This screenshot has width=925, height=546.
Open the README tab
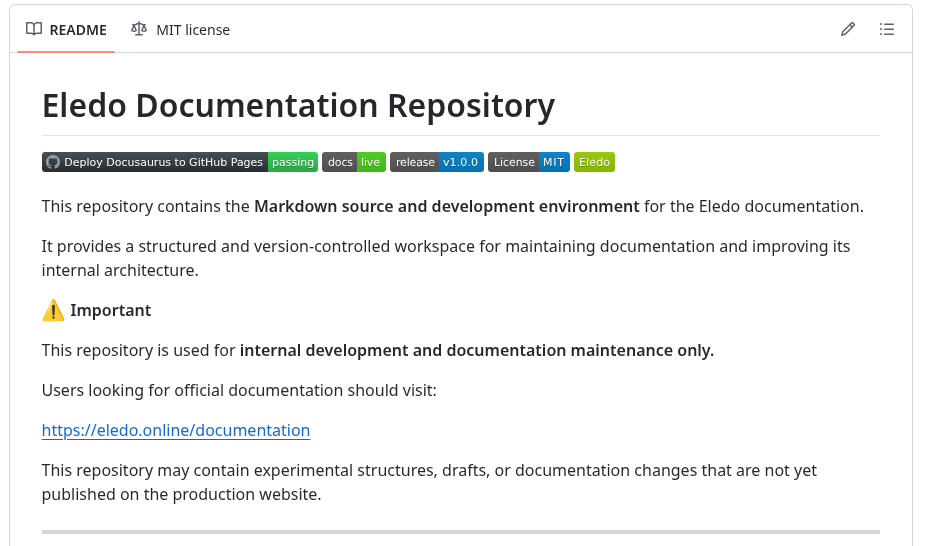pos(66,29)
